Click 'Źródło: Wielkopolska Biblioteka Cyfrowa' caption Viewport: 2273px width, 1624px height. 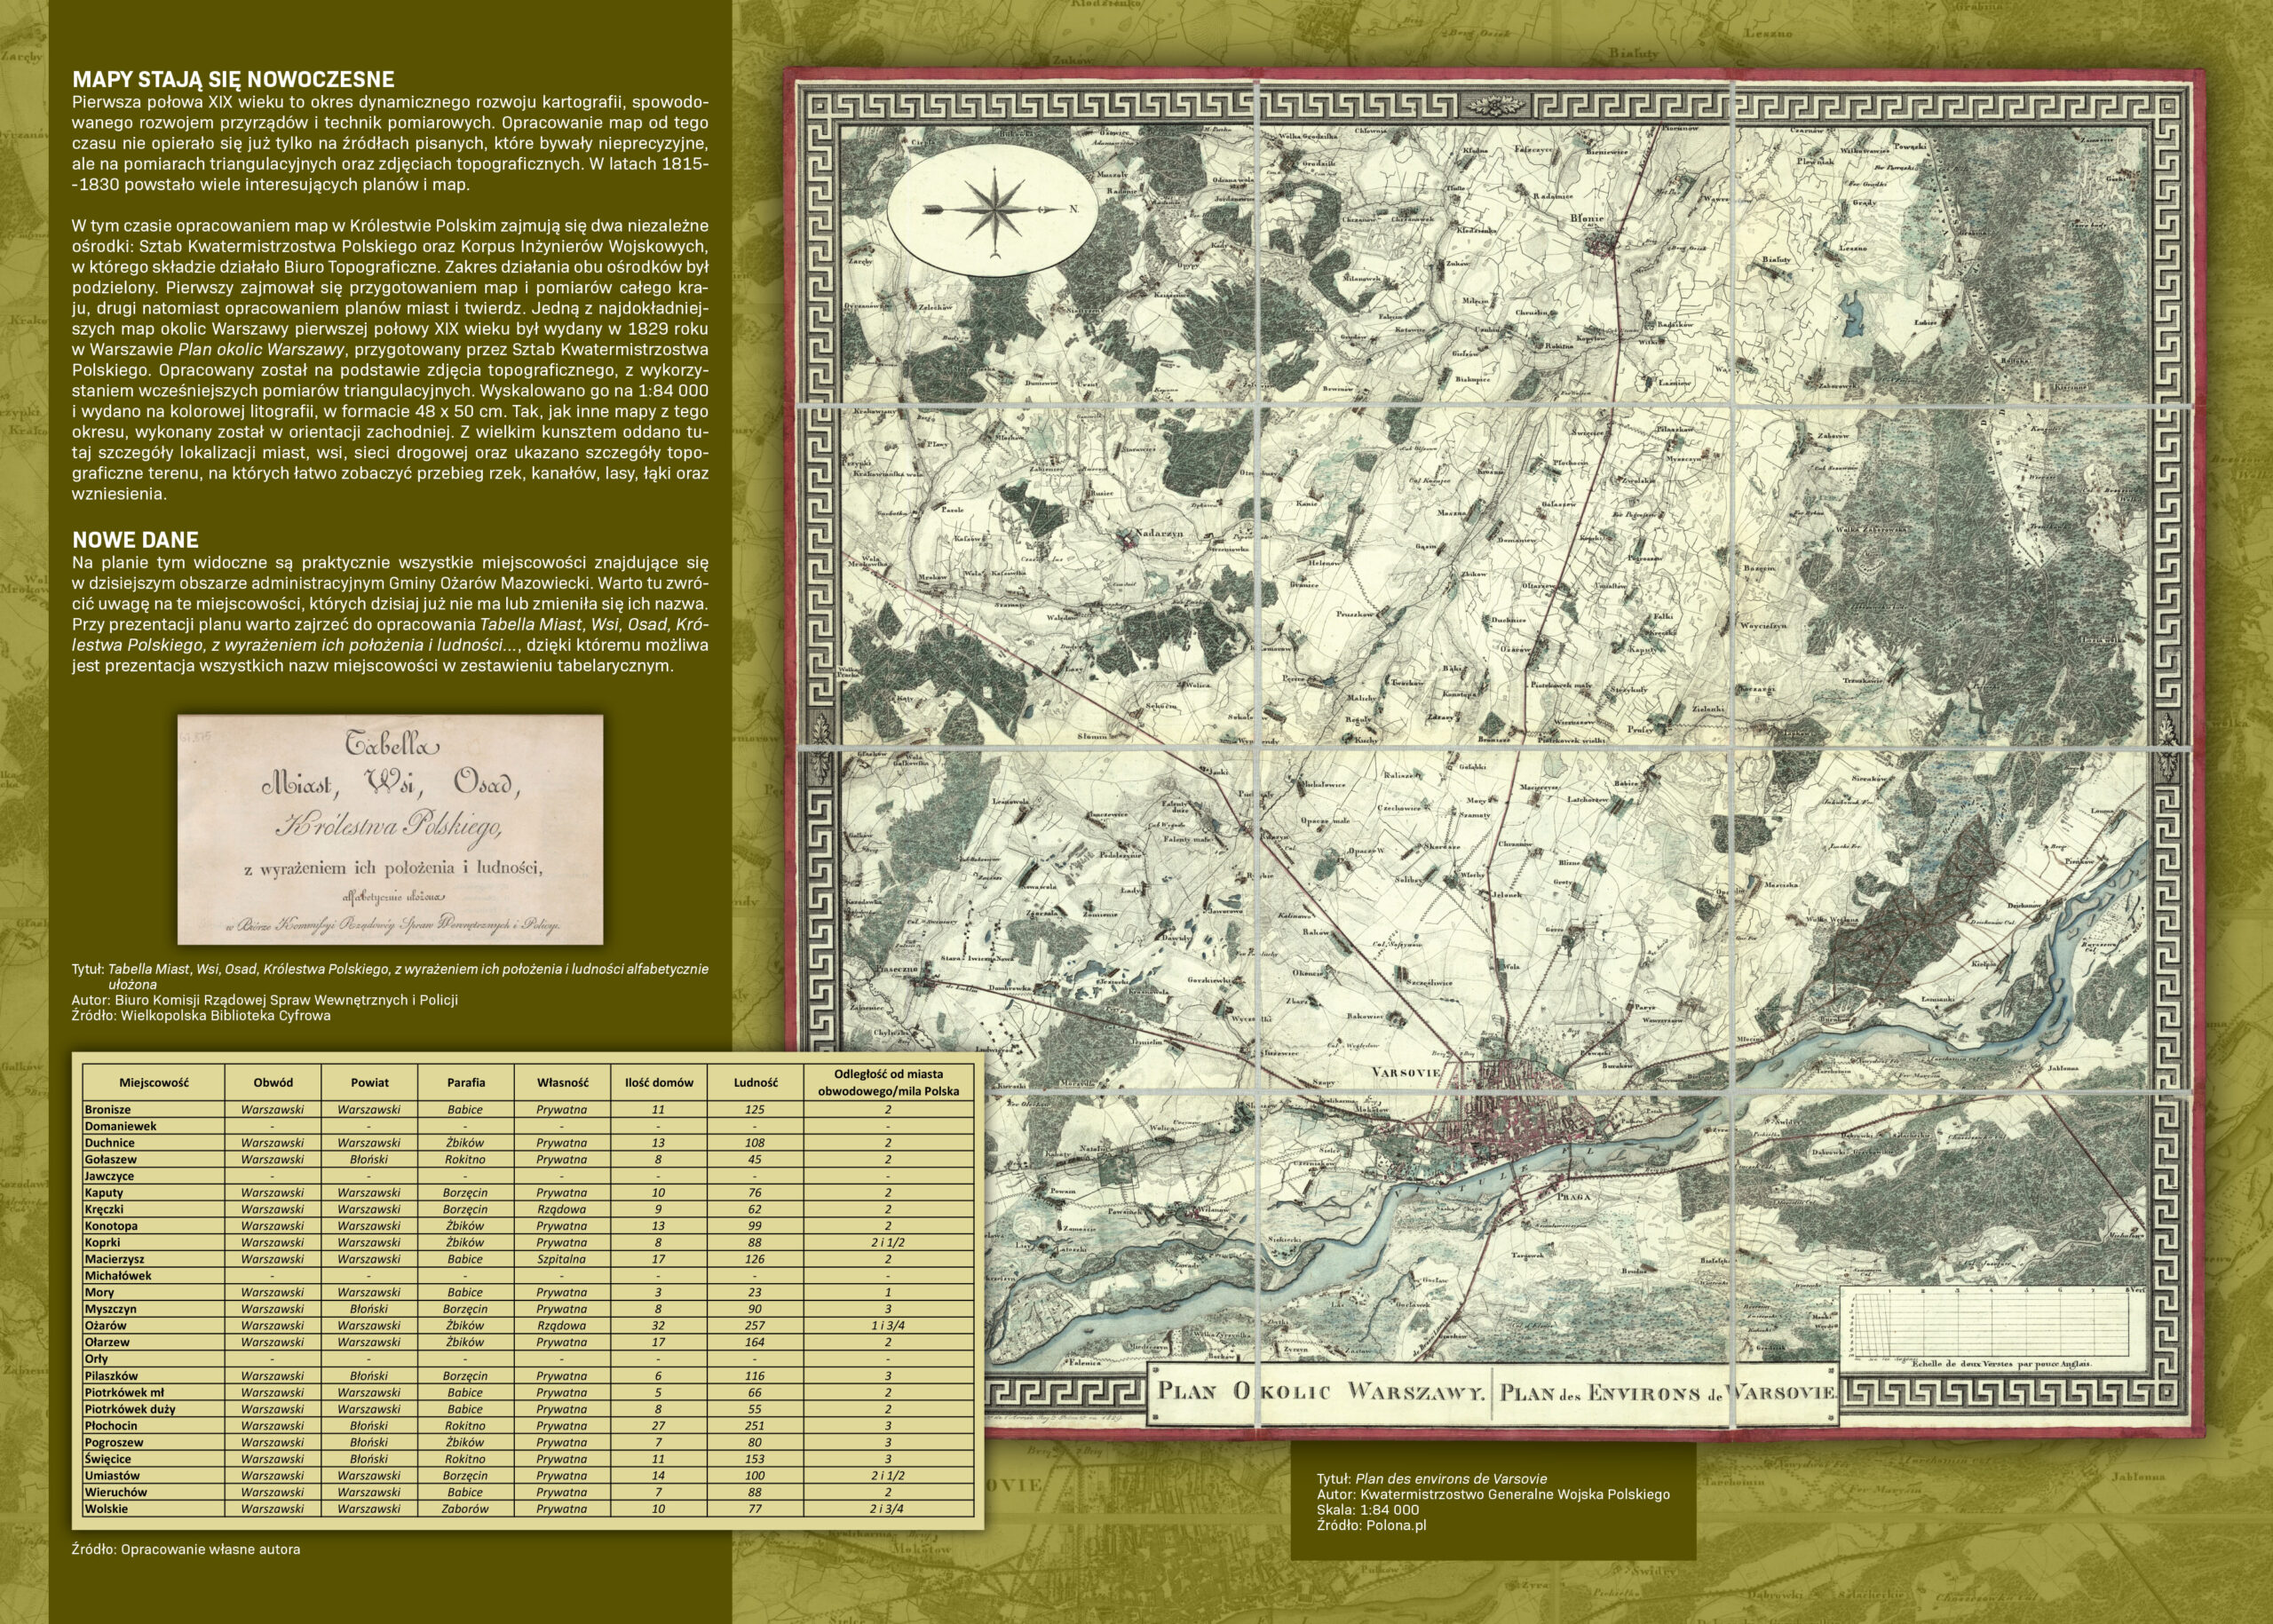pyautogui.click(x=201, y=1015)
